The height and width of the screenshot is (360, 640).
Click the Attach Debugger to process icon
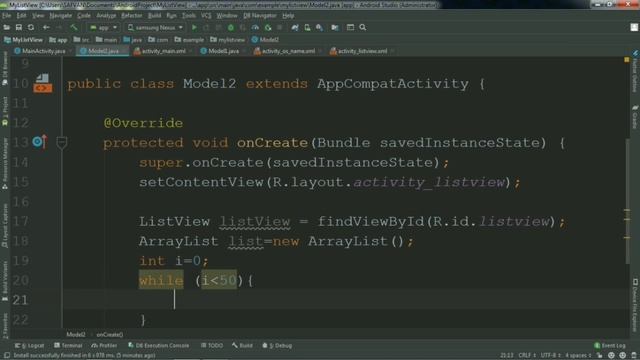click(268, 27)
